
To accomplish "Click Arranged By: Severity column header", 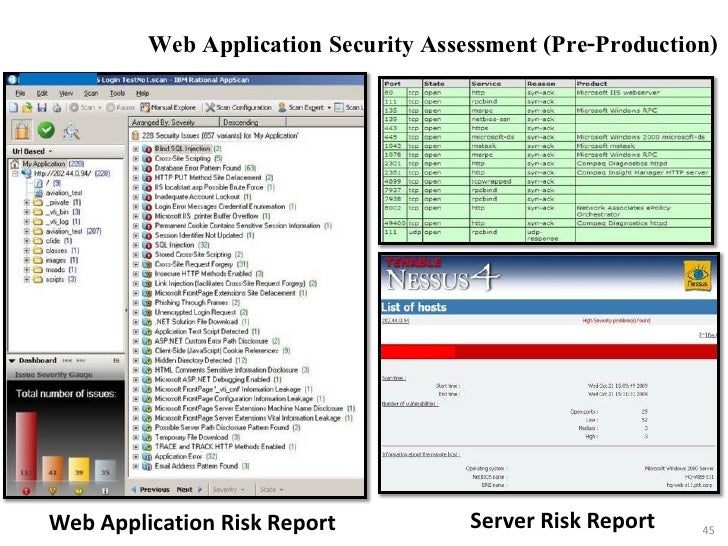I will (x=174, y=122).
